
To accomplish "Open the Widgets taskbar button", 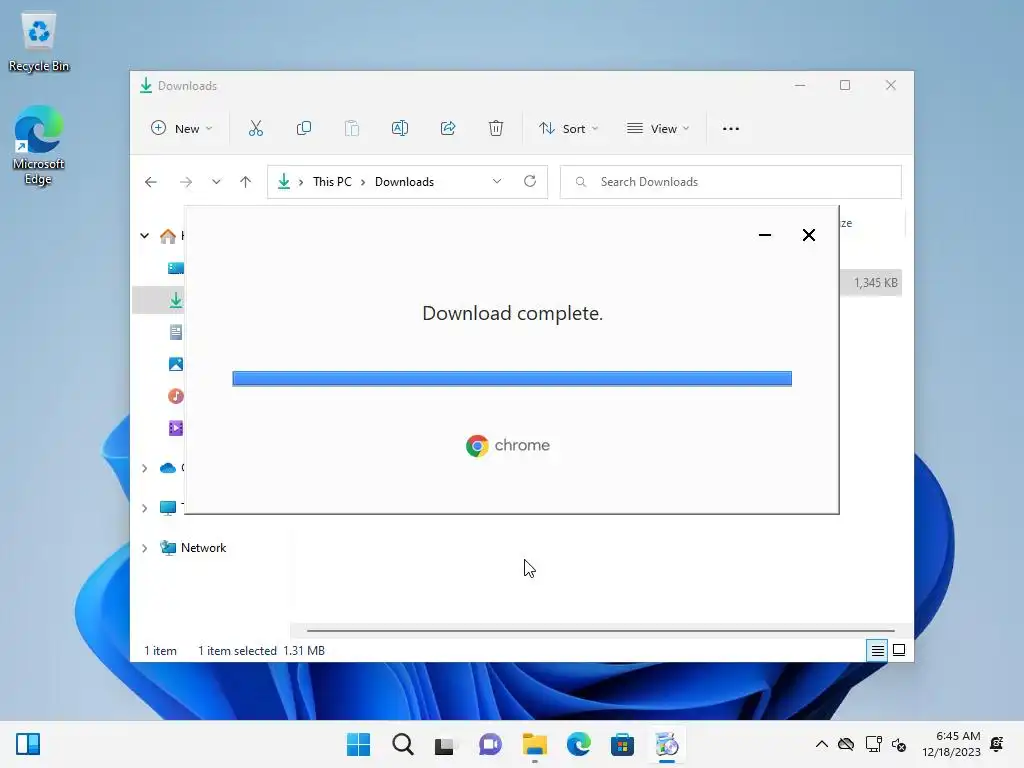I will tap(28, 744).
